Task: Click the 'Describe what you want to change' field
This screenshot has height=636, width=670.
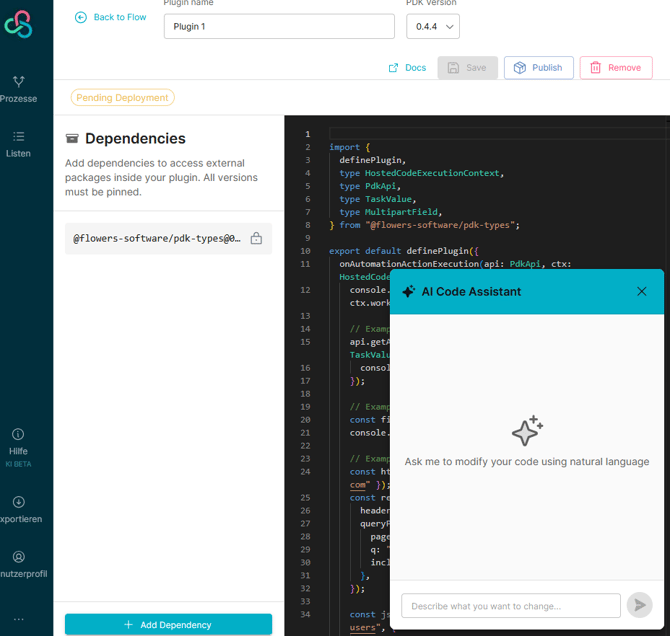Action: (510, 605)
